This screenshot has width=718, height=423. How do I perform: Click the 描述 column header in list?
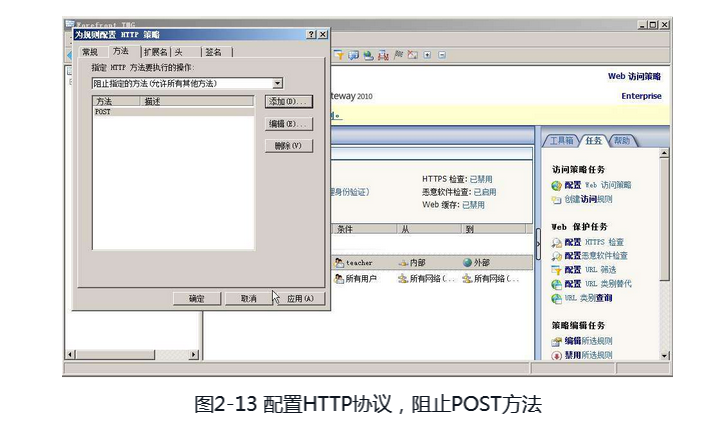coord(197,102)
